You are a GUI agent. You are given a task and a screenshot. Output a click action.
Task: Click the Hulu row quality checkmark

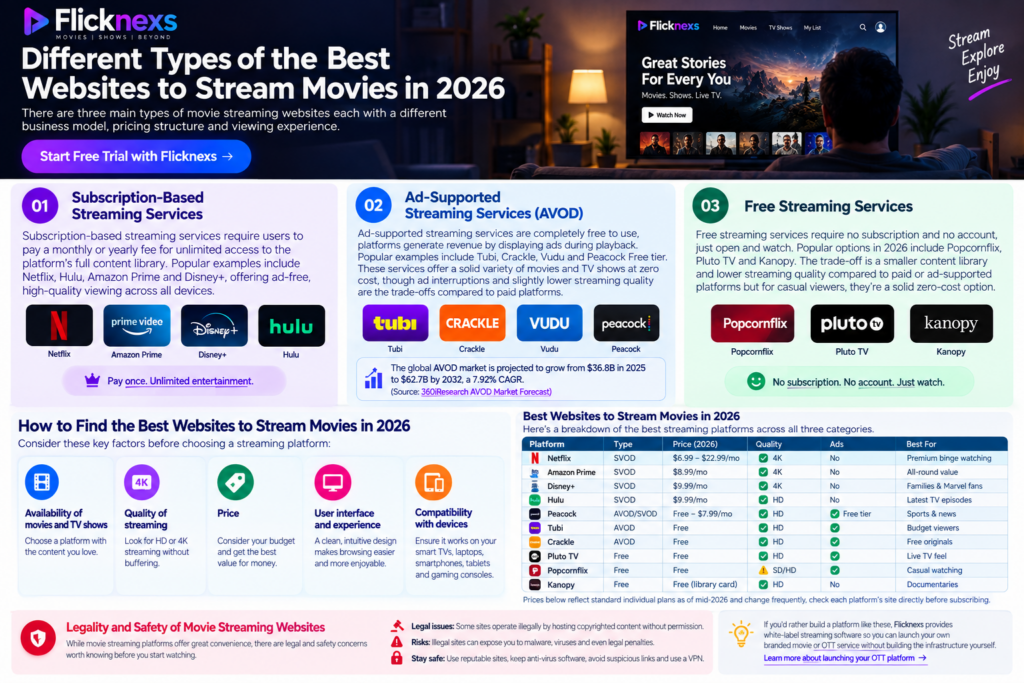[763, 500]
